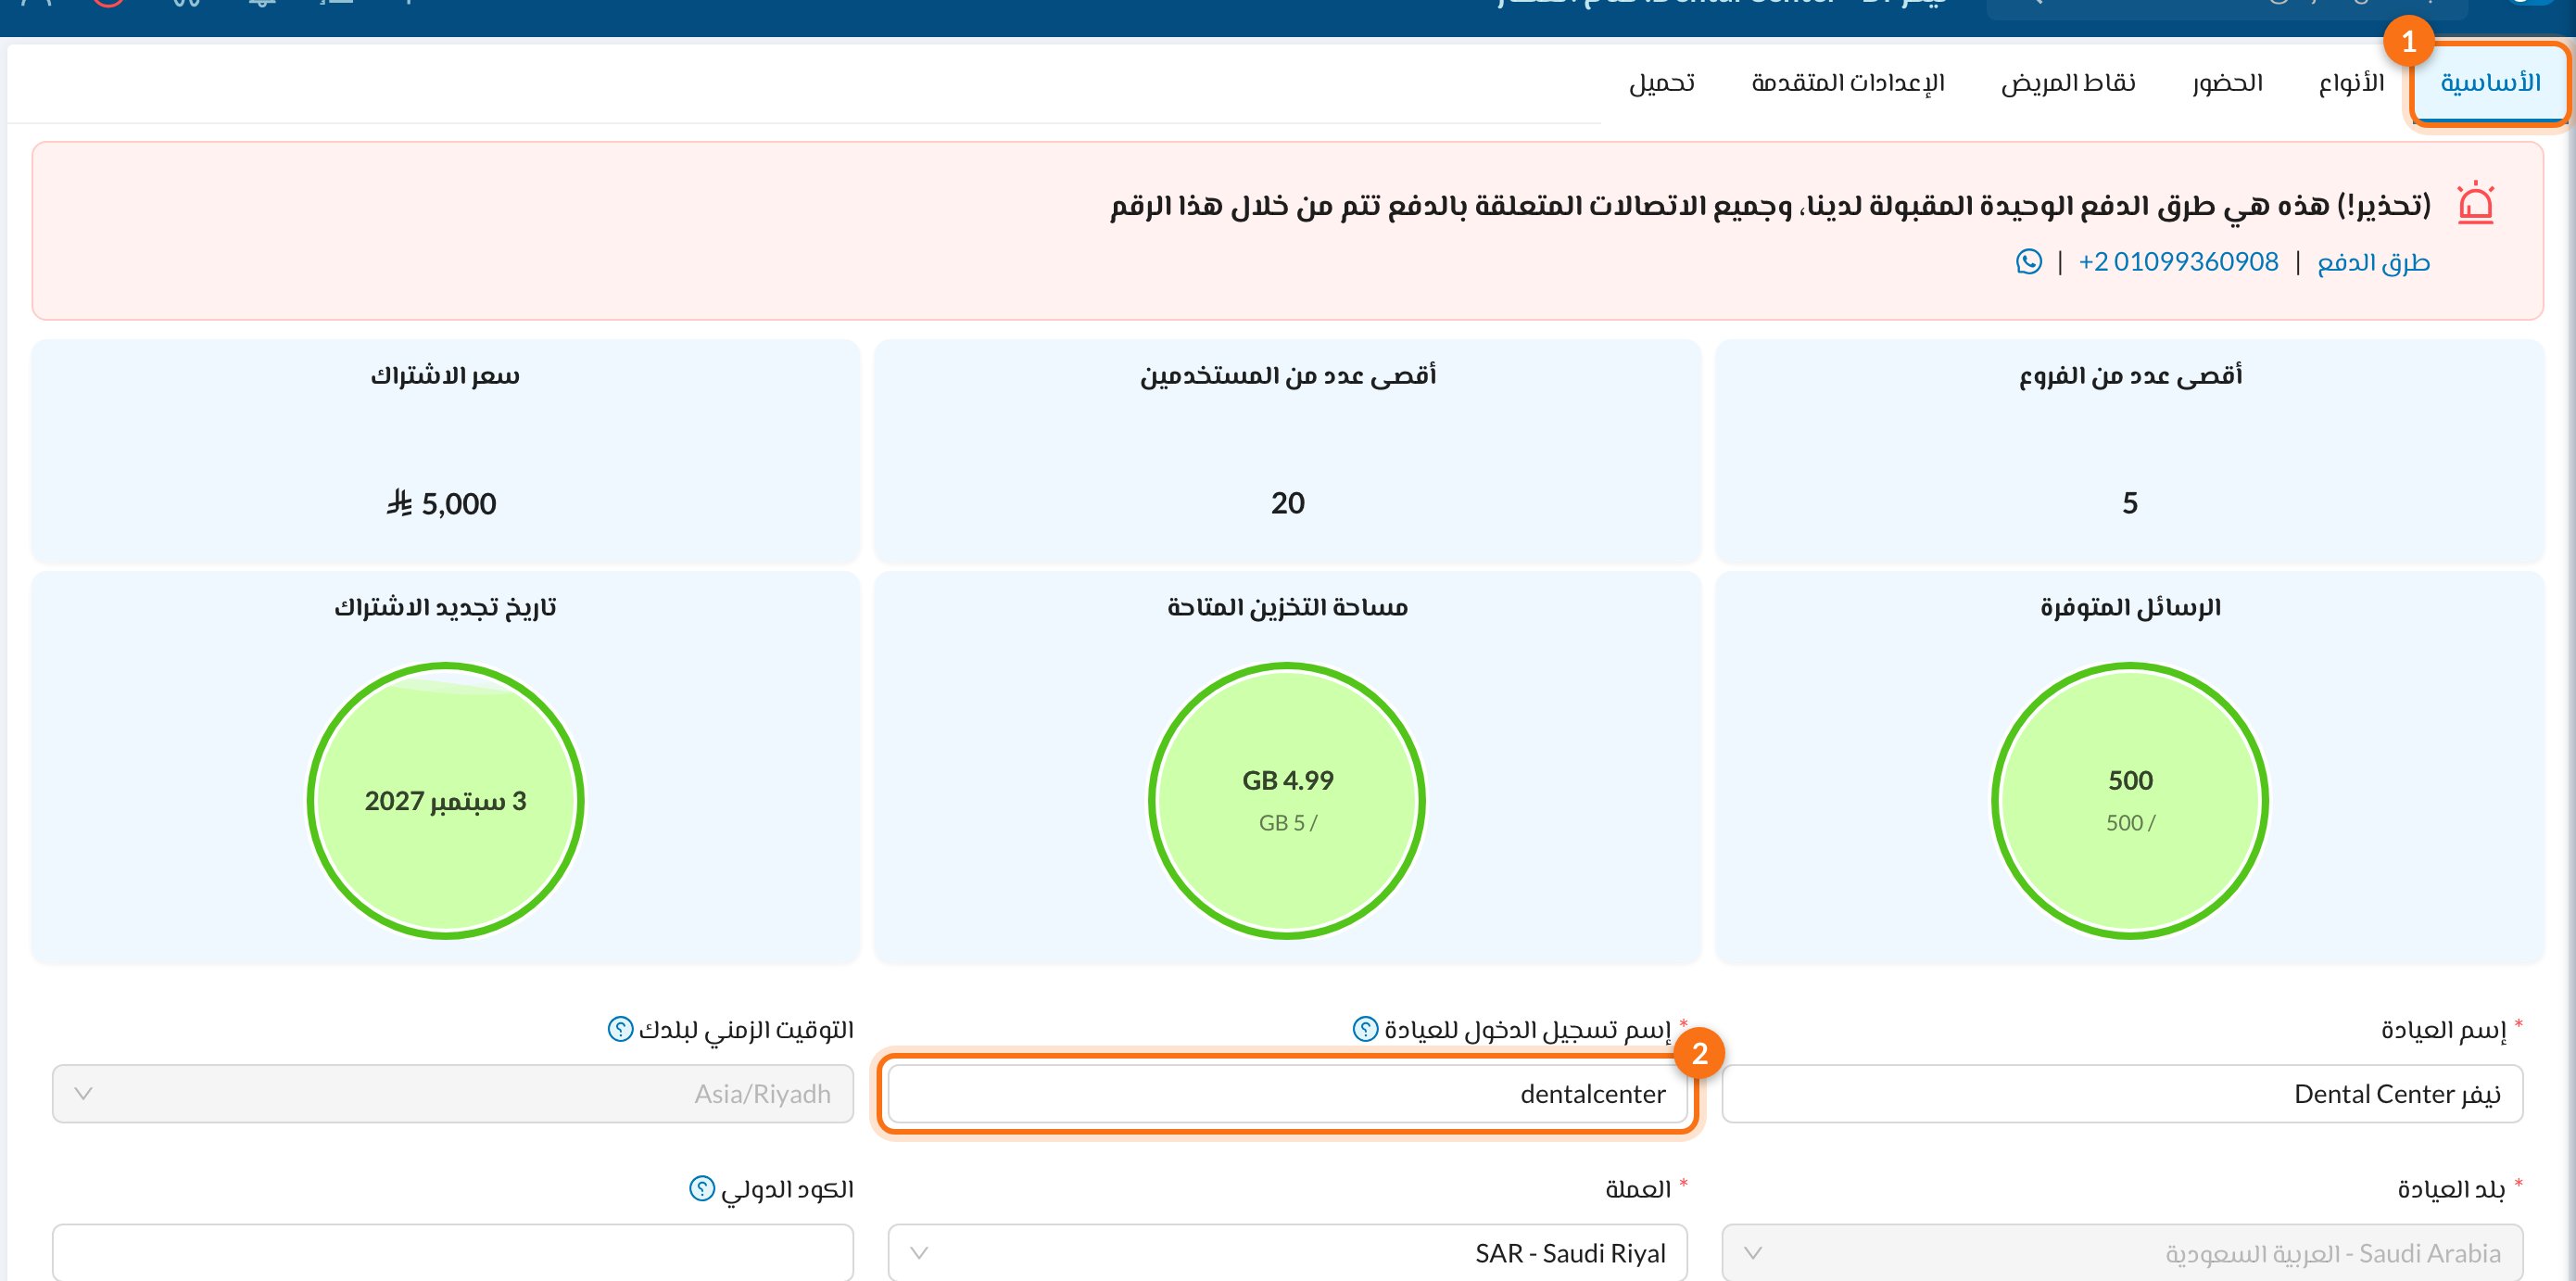Show help for التوقيت الزمني لبلدك
The image size is (2576, 1281).
(620, 1029)
